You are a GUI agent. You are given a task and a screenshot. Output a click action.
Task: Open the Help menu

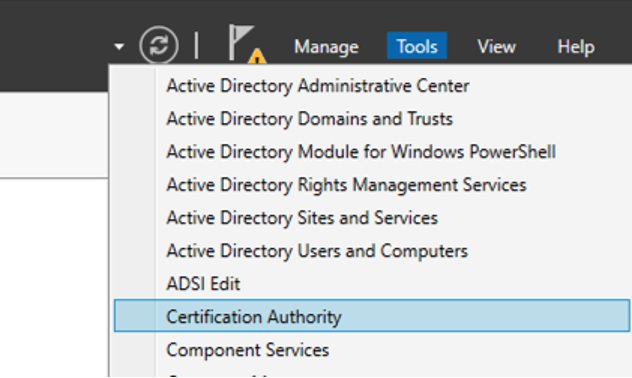click(x=576, y=46)
